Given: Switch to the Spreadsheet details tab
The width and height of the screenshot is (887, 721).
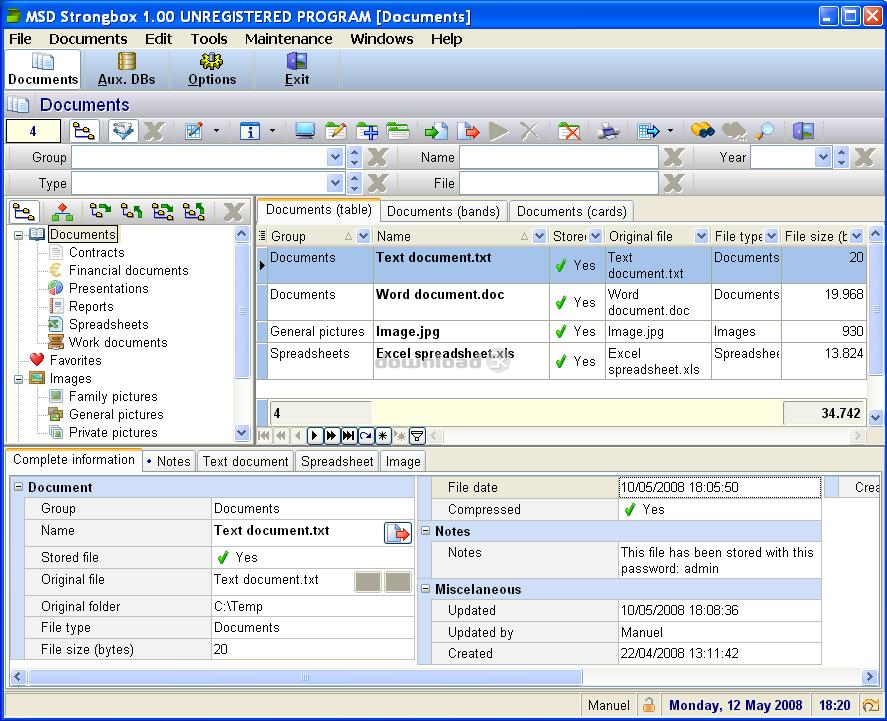Looking at the screenshot, I should click(337, 461).
